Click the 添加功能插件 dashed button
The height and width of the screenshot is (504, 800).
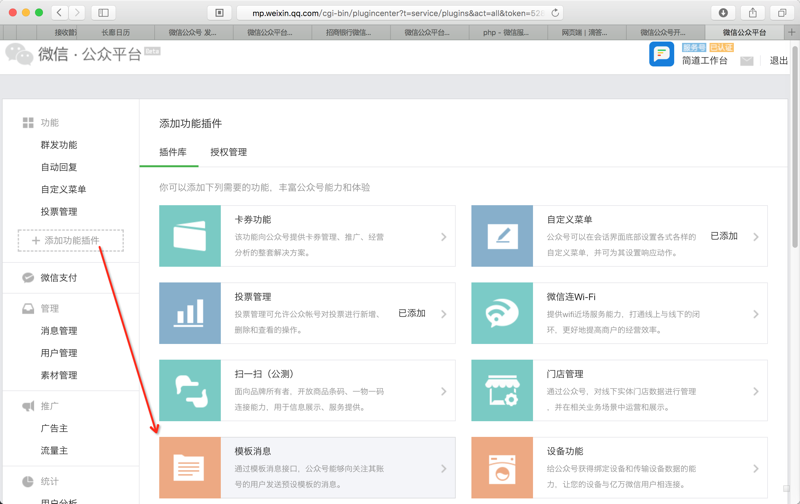(71, 240)
